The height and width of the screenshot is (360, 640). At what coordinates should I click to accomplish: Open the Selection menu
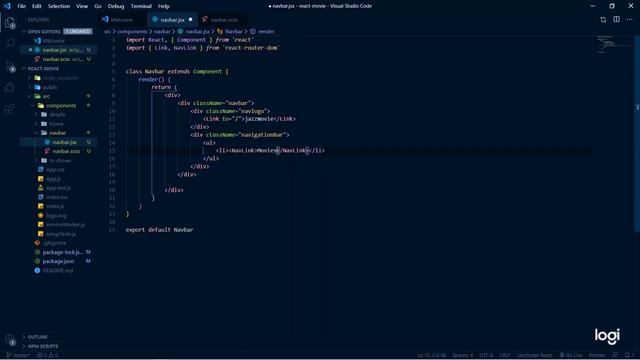coord(59,6)
